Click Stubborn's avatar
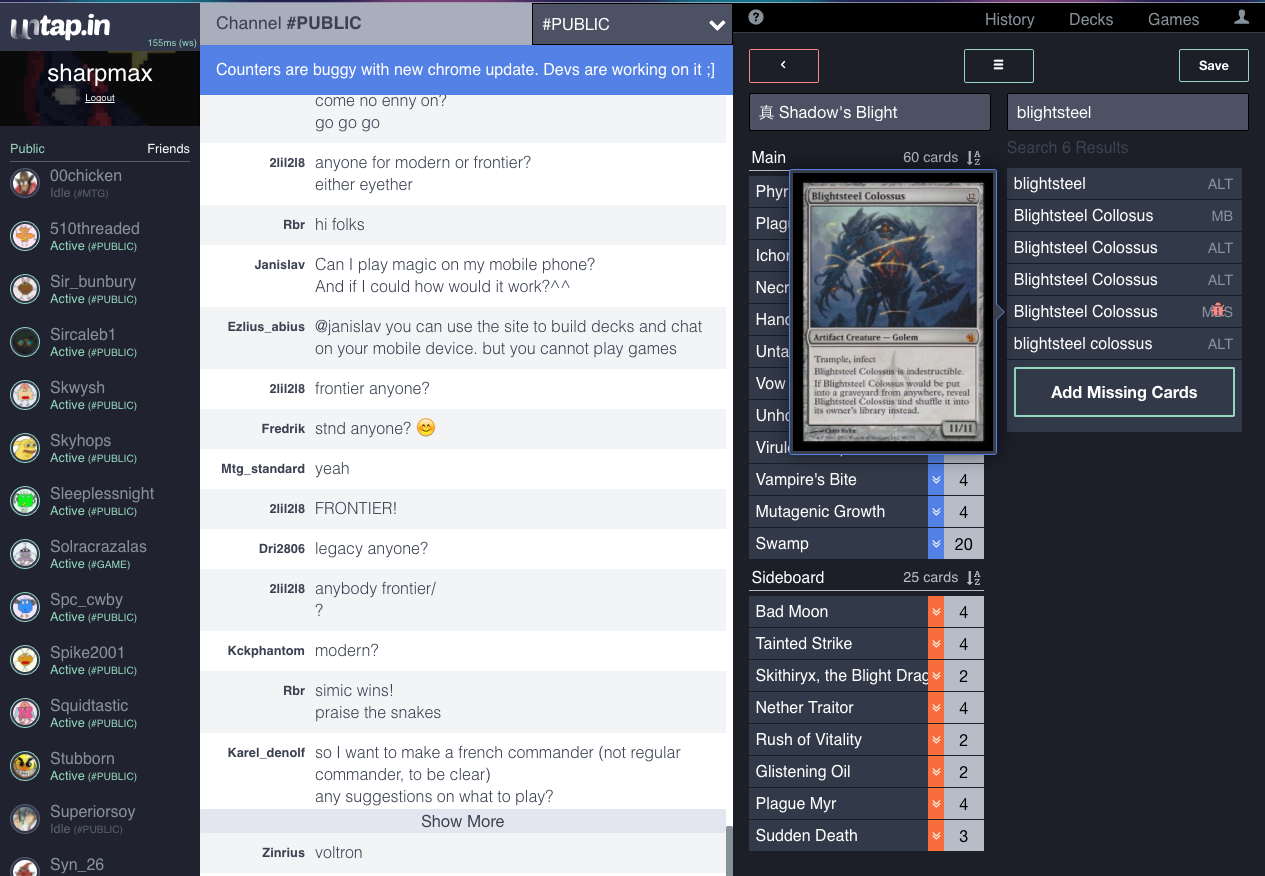This screenshot has width=1265, height=876. tap(25, 766)
